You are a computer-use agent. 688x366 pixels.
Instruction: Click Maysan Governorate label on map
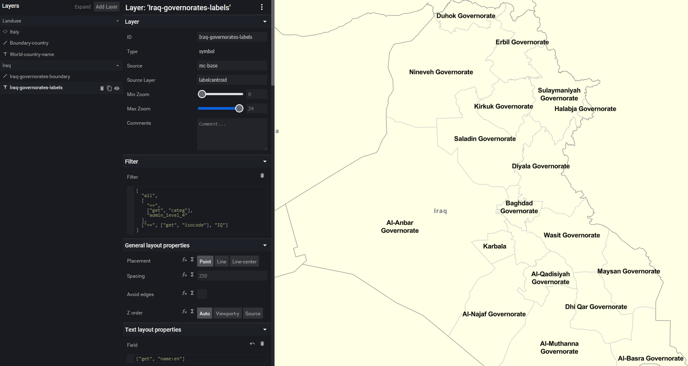tap(628, 271)
